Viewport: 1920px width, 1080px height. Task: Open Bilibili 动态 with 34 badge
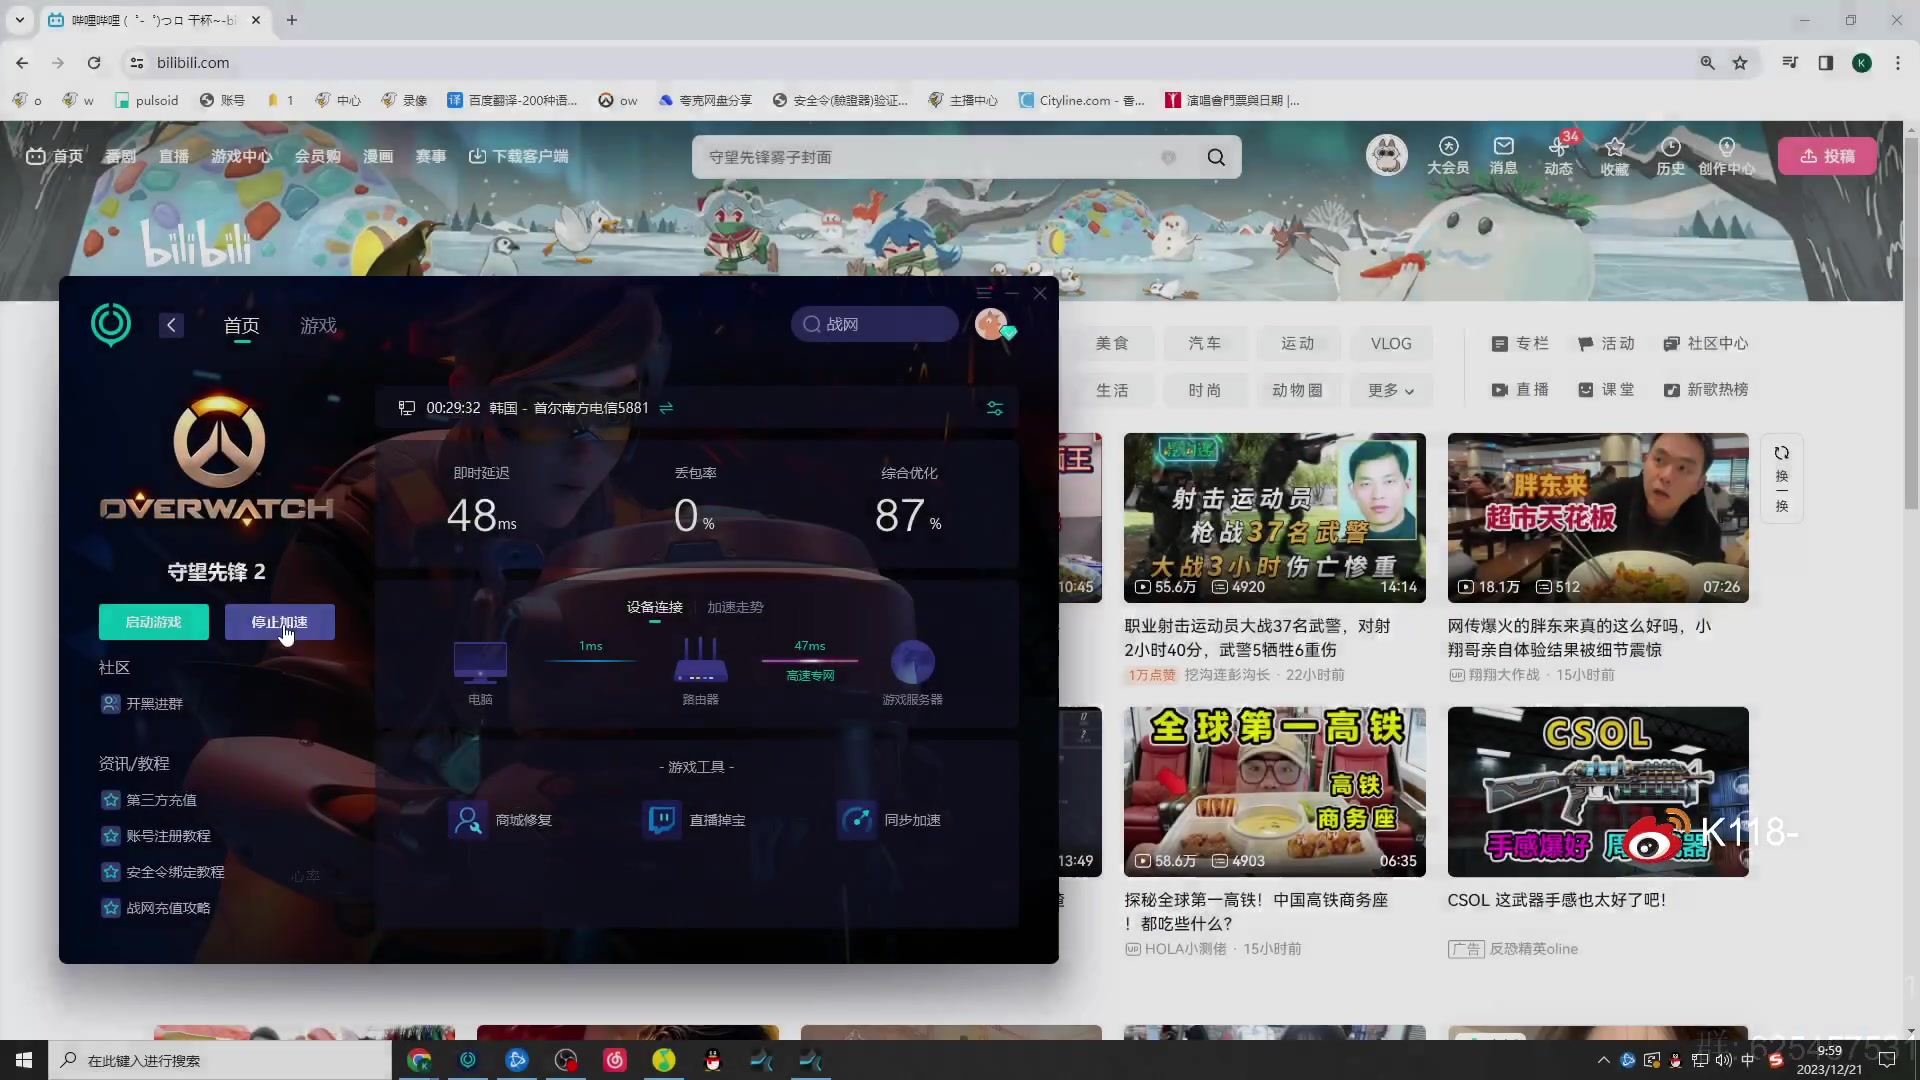pos(1558,156)
